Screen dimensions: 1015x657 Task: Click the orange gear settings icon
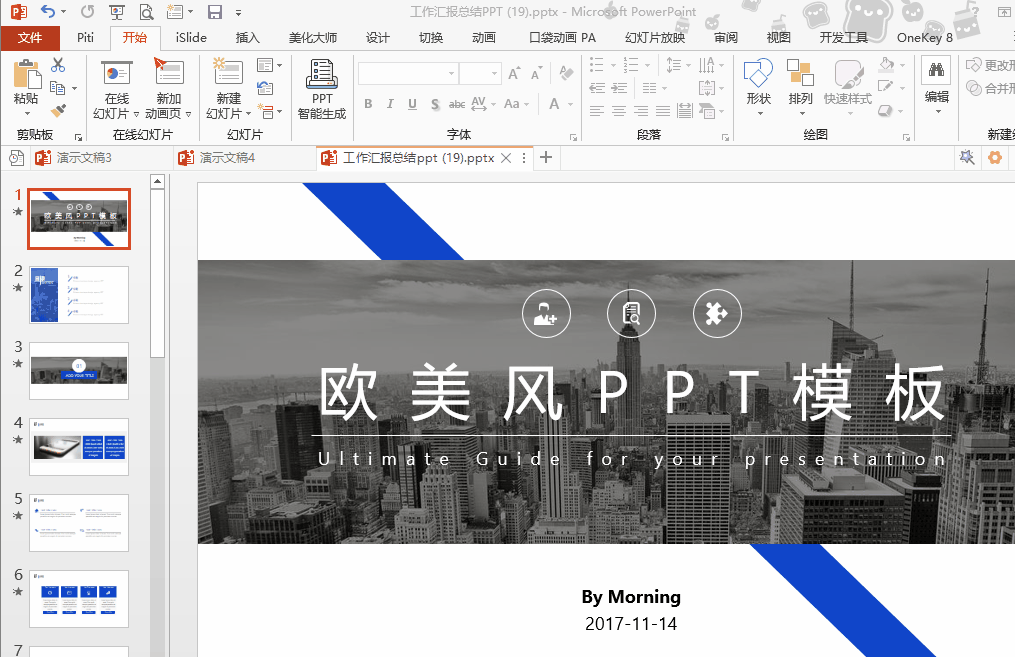tap(995, 157)
